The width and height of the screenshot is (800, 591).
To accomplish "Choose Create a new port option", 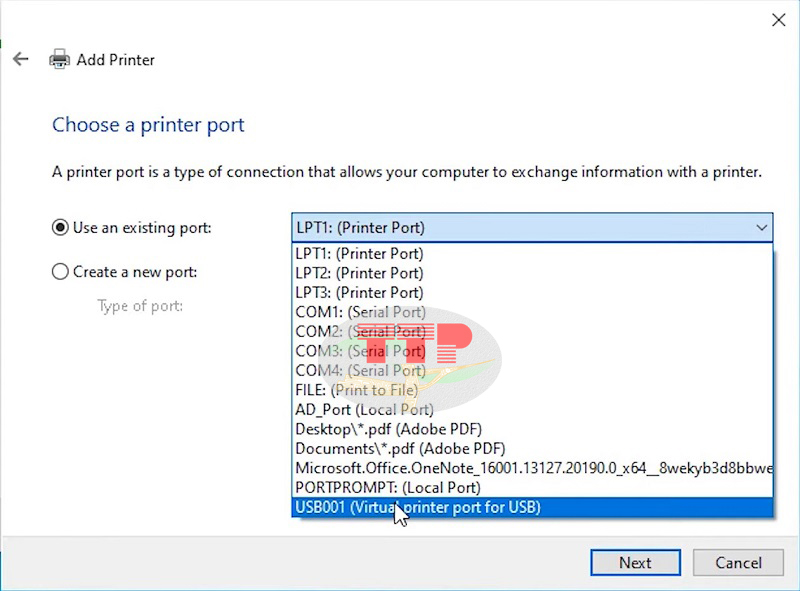I will coord(60,271).
